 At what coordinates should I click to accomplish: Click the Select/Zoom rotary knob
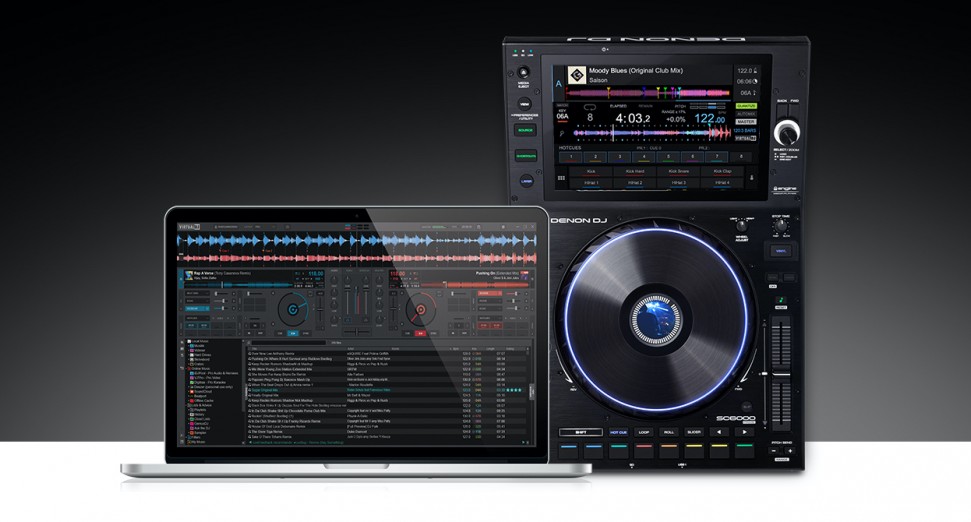787,133
